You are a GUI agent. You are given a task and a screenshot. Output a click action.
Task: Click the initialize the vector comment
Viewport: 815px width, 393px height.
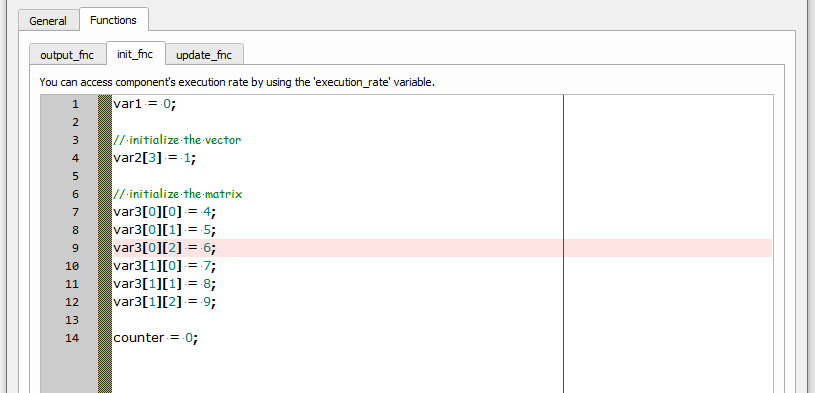pyautogui.click(x=177, y=140)
